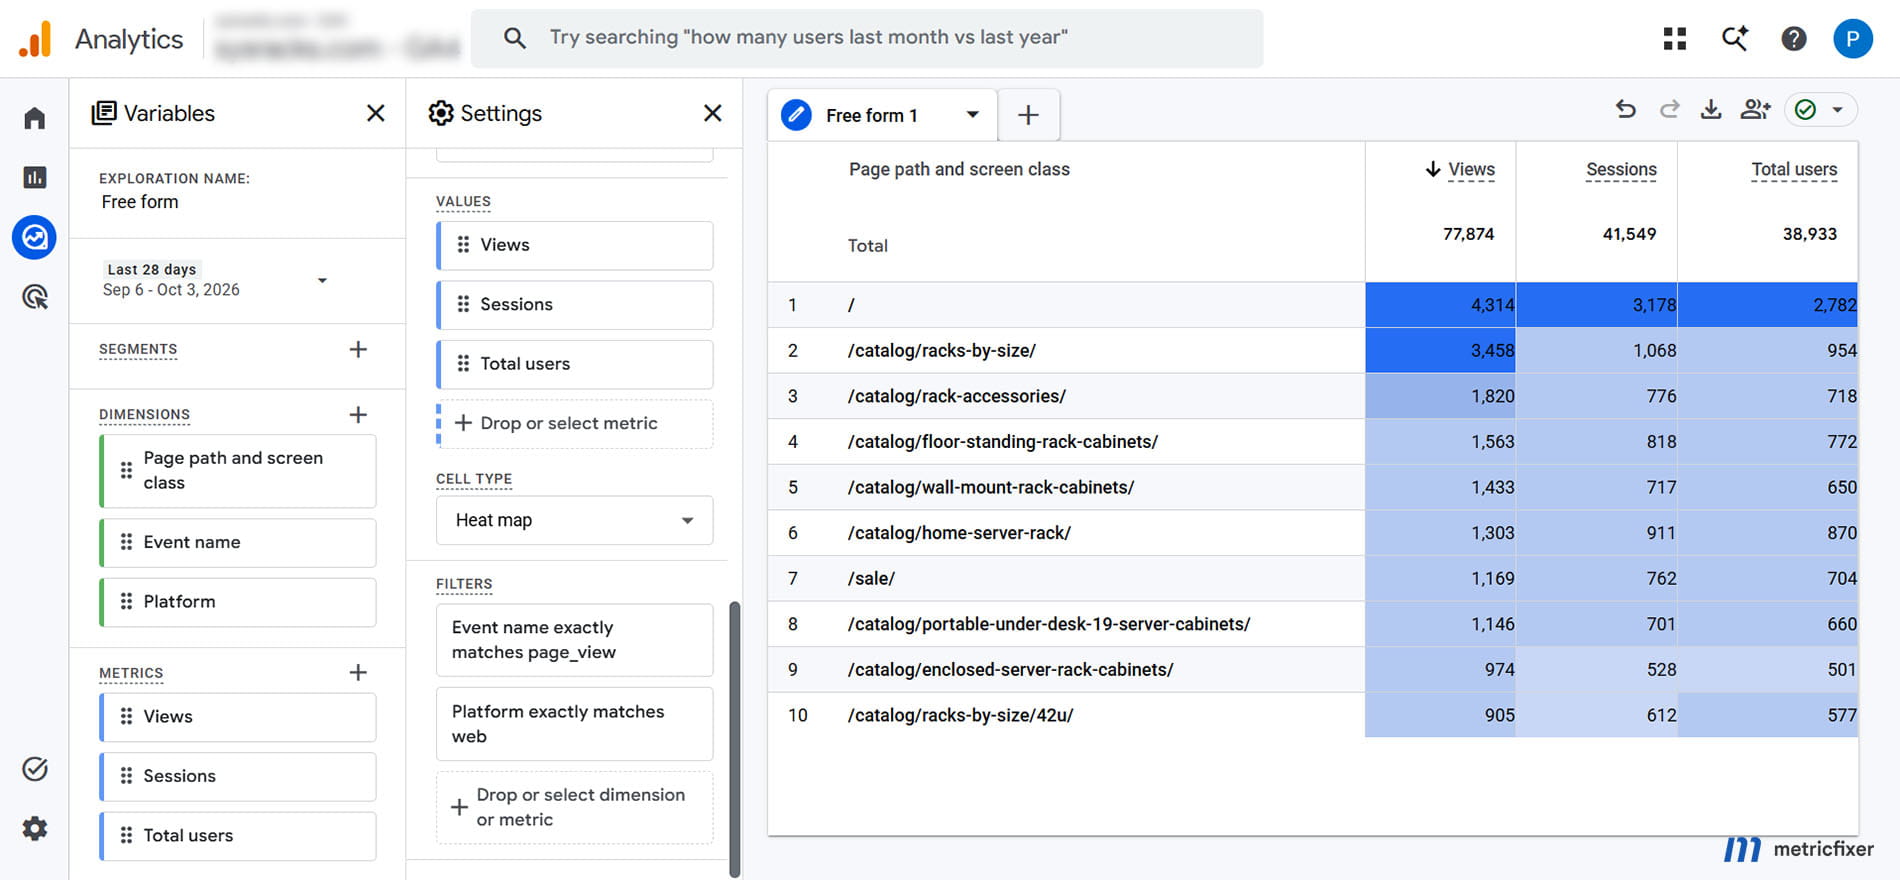Share exploration with other users
Screen dimensions: 1900x880
click(x=1755, y=110)
